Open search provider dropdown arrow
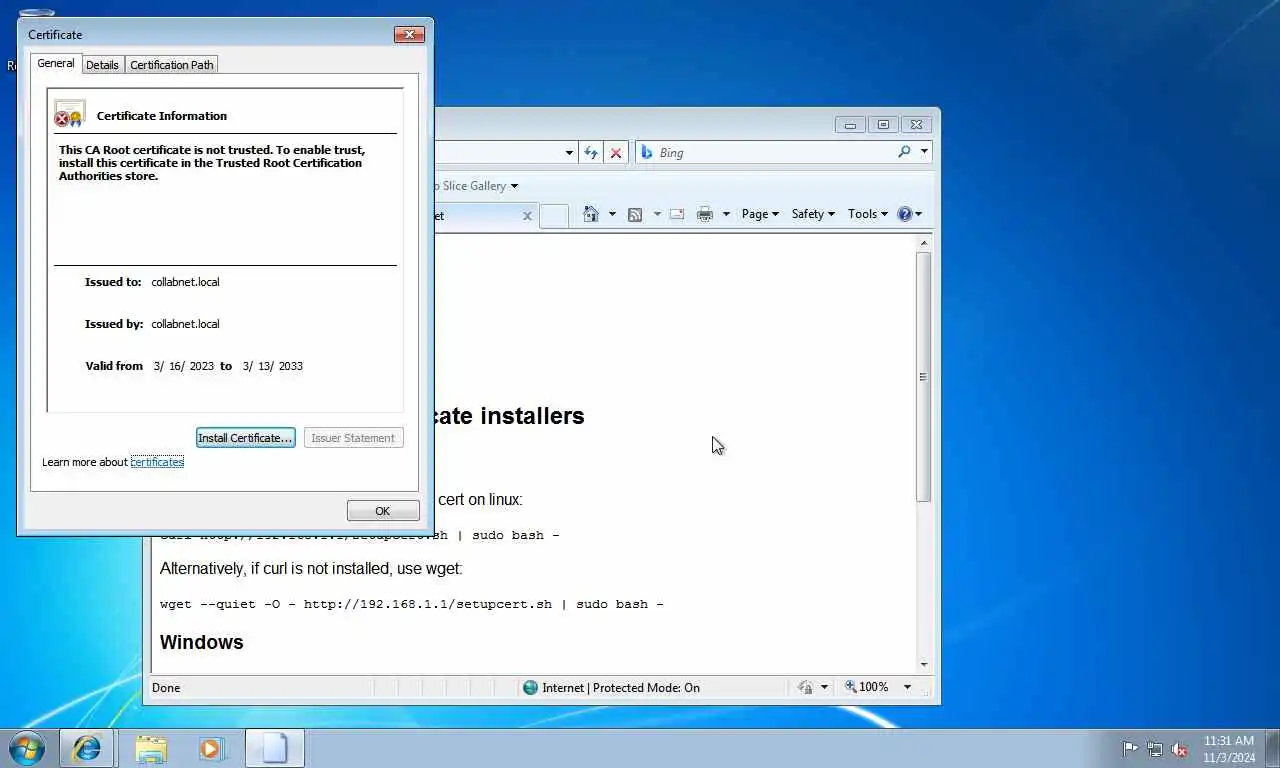 tap(923, 152)
